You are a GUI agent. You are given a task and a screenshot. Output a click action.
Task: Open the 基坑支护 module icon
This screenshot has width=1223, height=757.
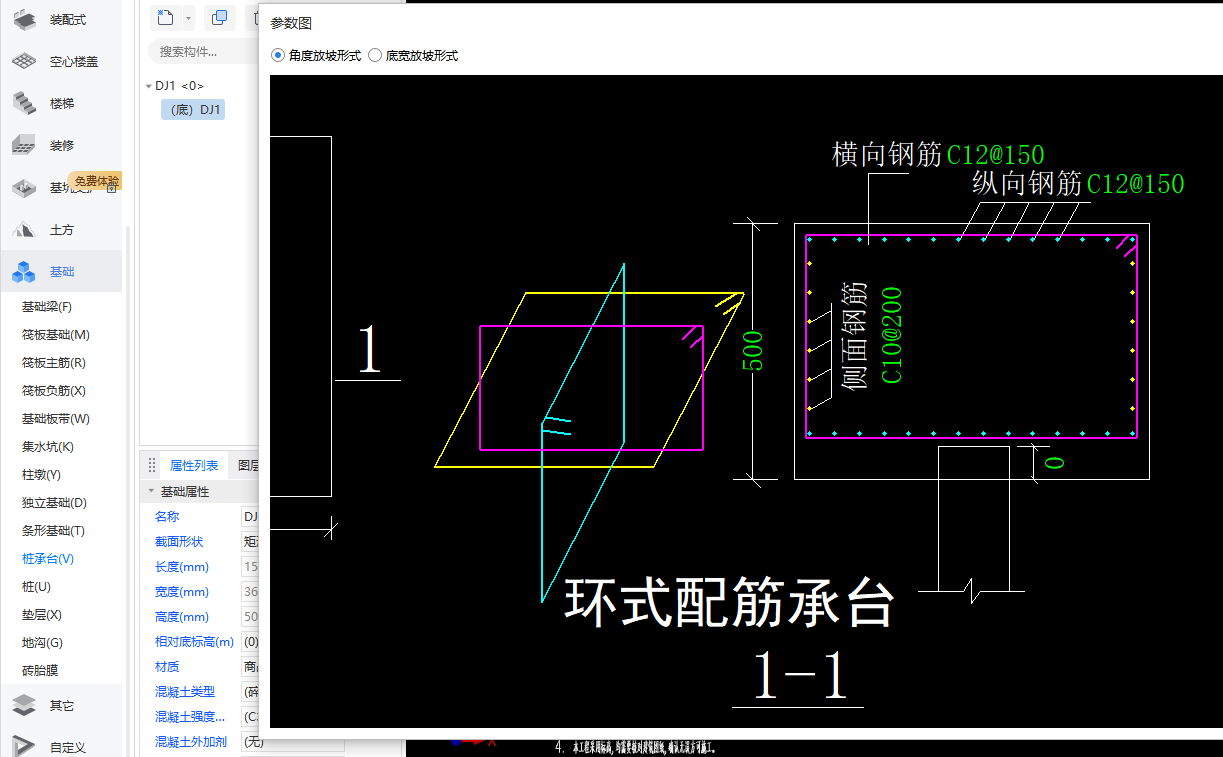pyautogui.click(x=24, y=187)
